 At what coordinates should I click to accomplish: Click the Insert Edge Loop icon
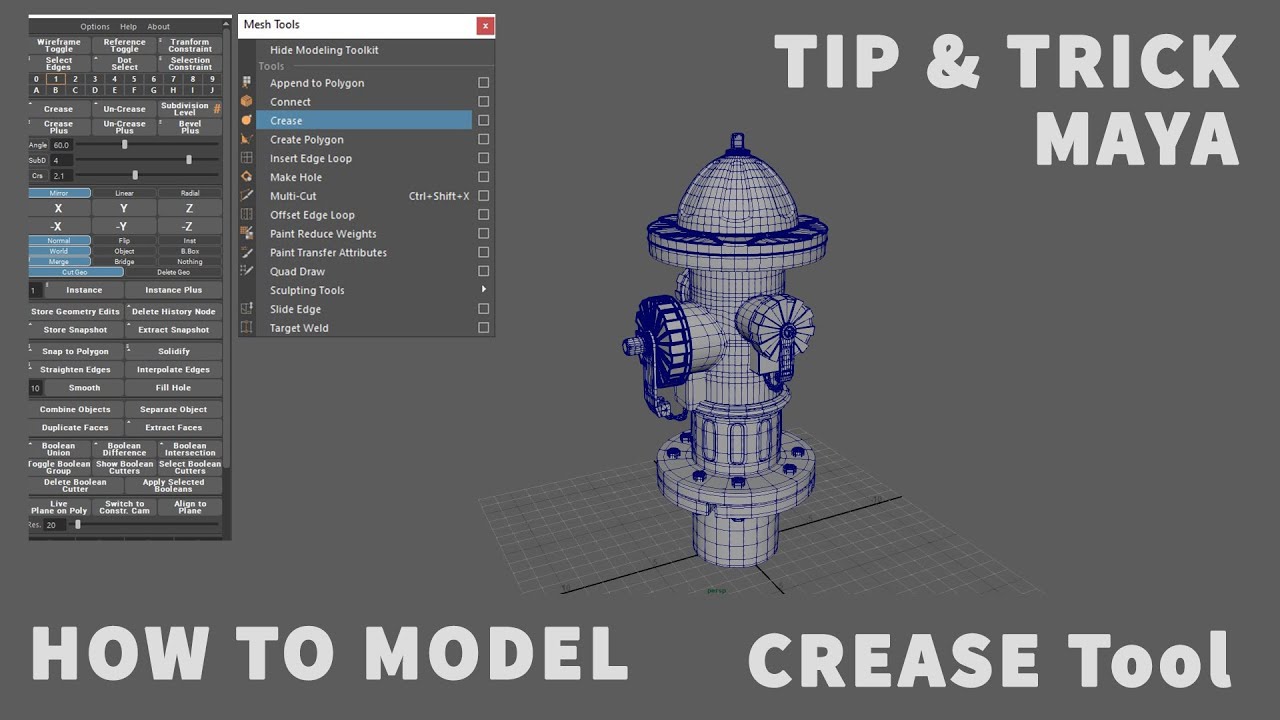point(247,158)
